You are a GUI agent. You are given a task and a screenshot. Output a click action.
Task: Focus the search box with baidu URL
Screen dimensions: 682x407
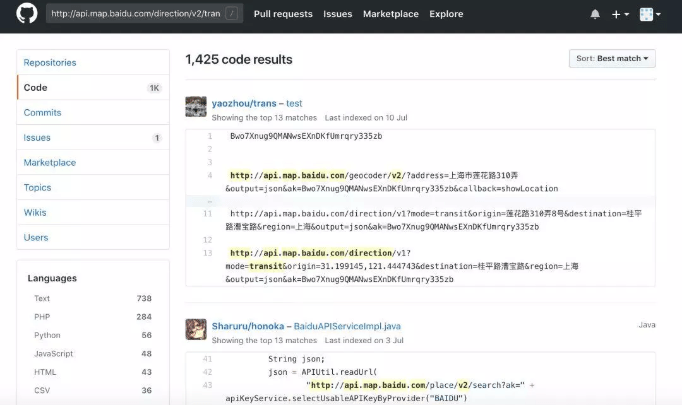click(x=144, y=13)
